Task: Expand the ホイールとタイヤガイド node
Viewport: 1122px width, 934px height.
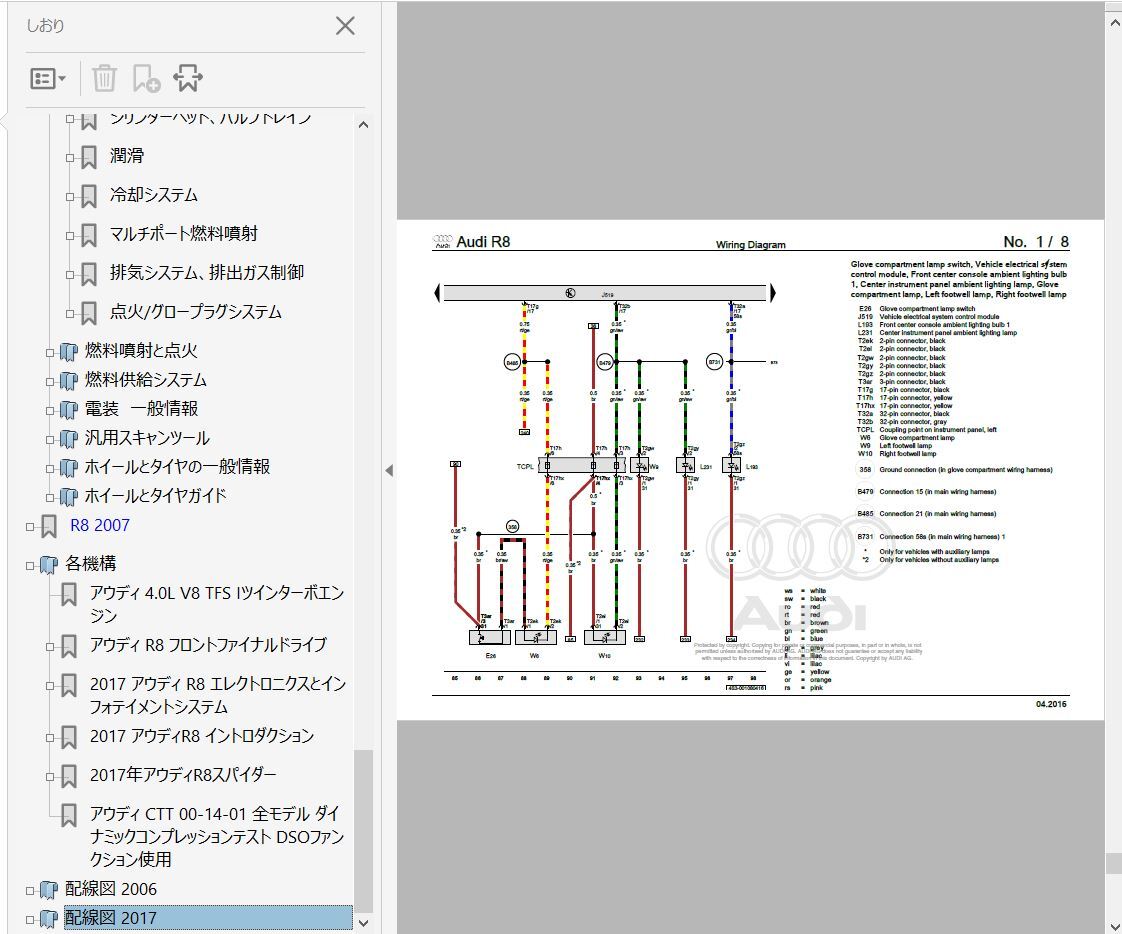Action: tap(49, 497)
